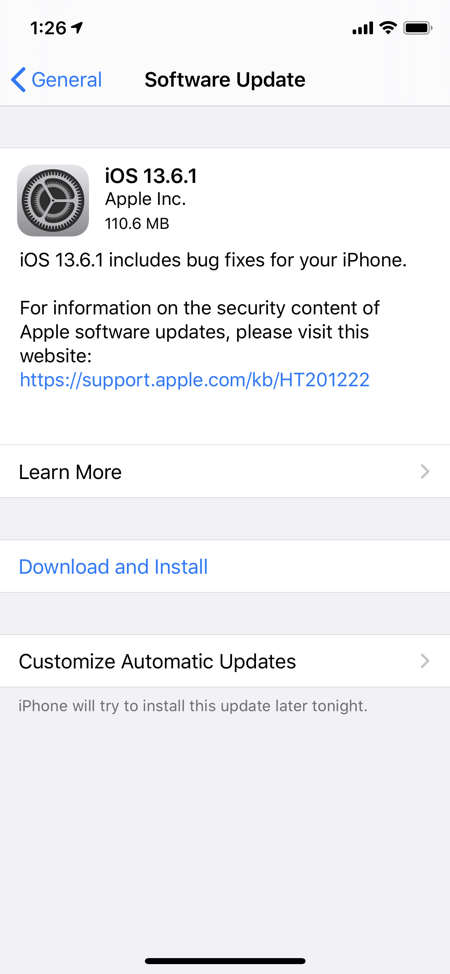Image resolution: width=450 pixels, height=974 pixels.
Task: Tap the cellular signal bars icon
Action: (x=362, y=29)
